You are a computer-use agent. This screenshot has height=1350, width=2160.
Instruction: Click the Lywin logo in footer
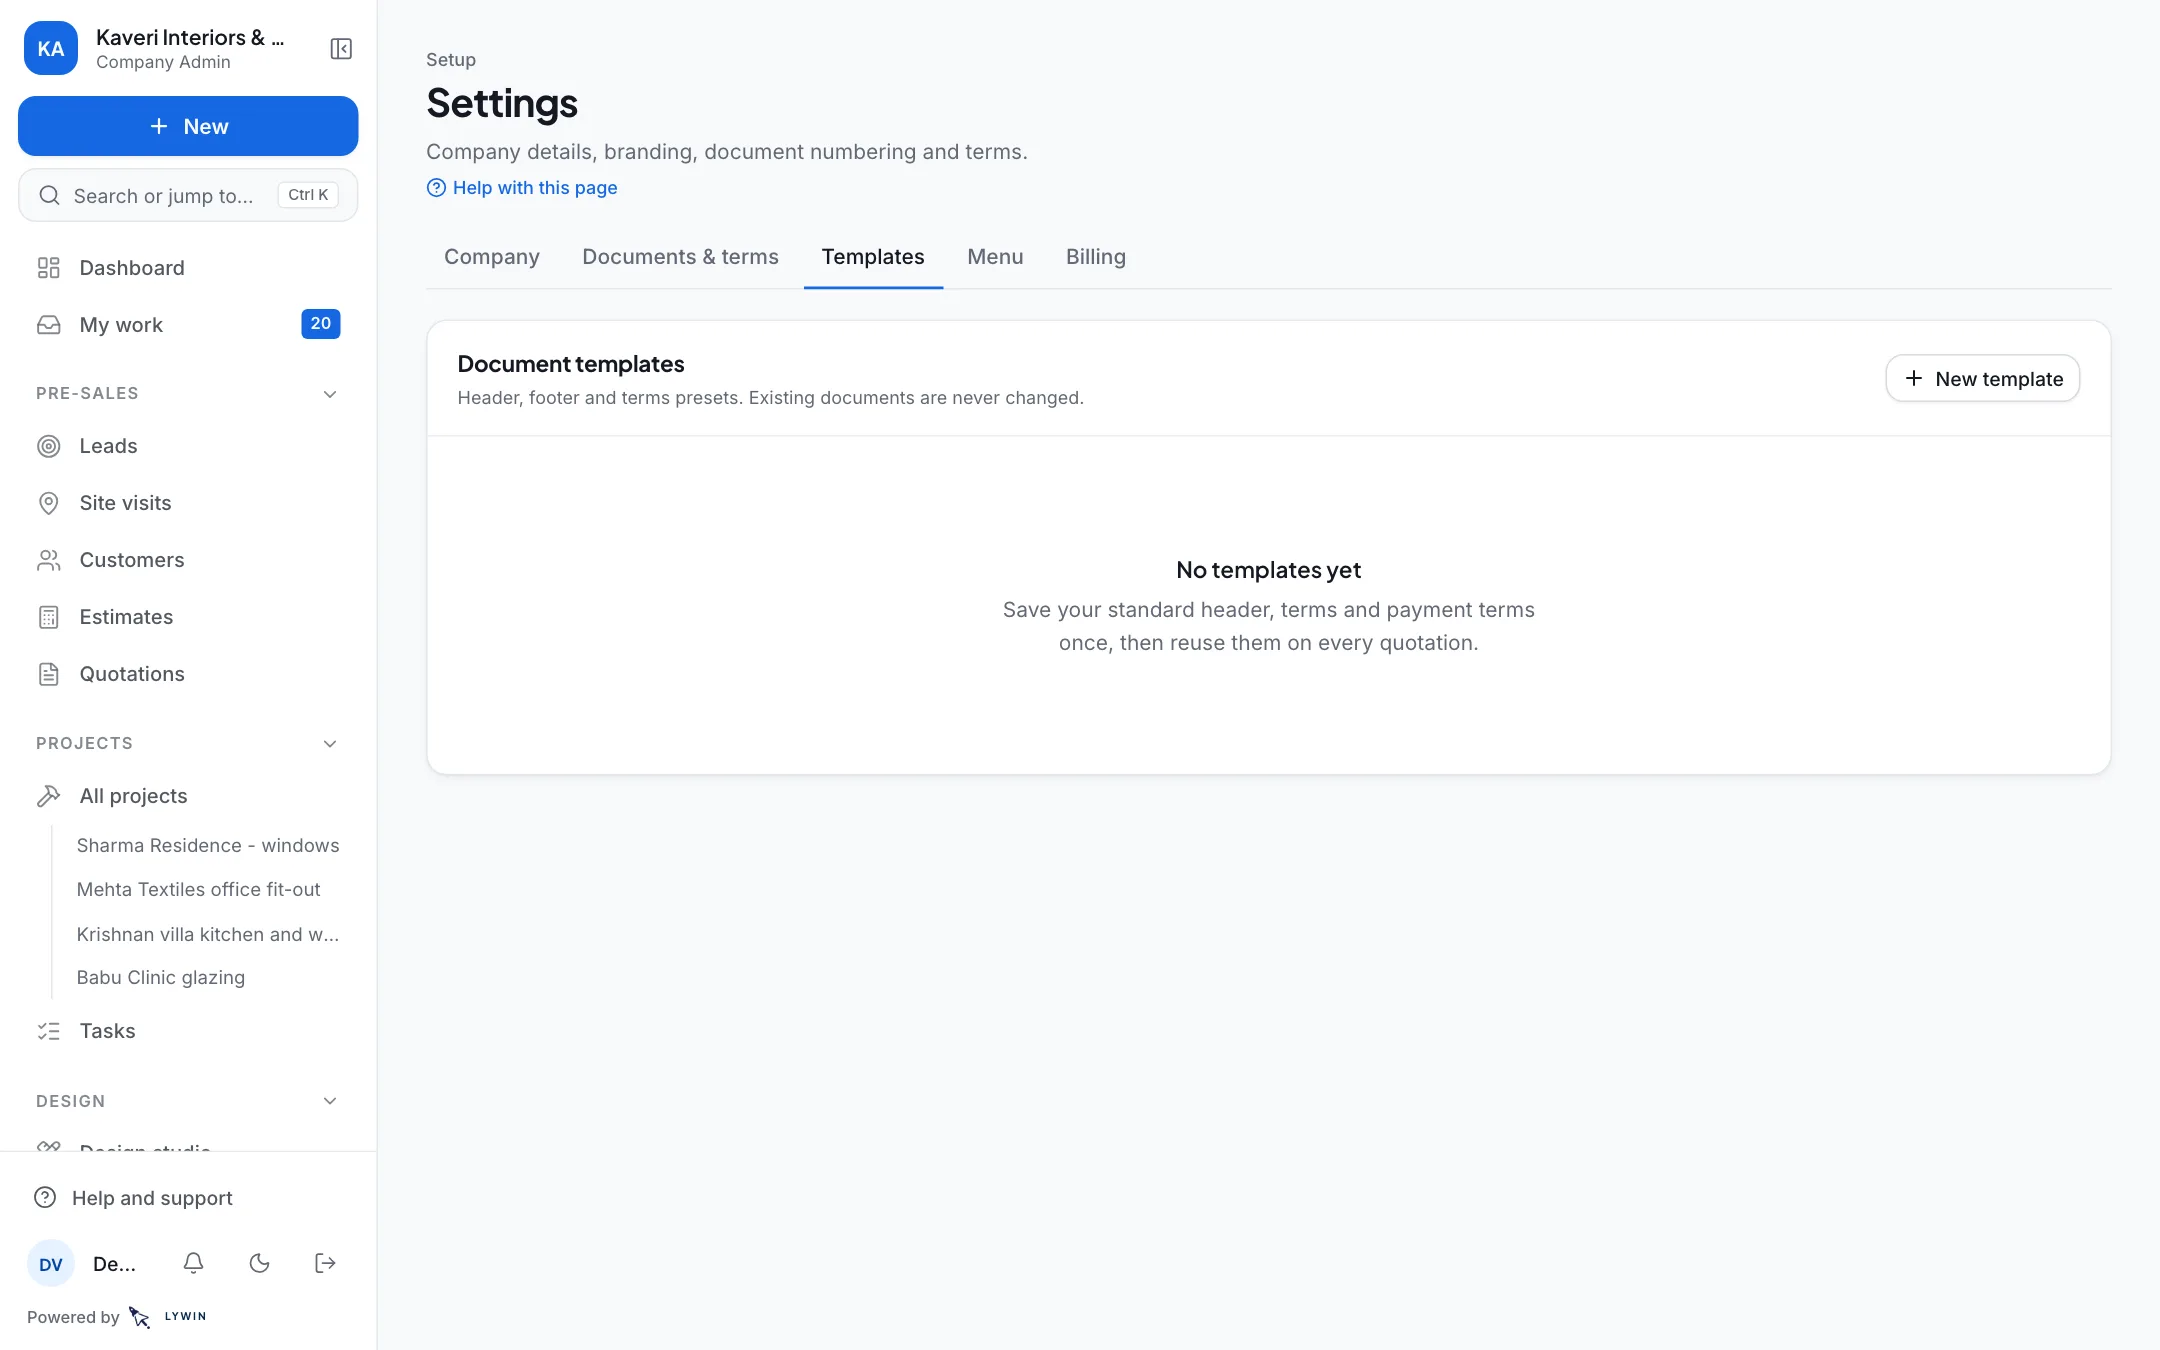click(168, 1317)
